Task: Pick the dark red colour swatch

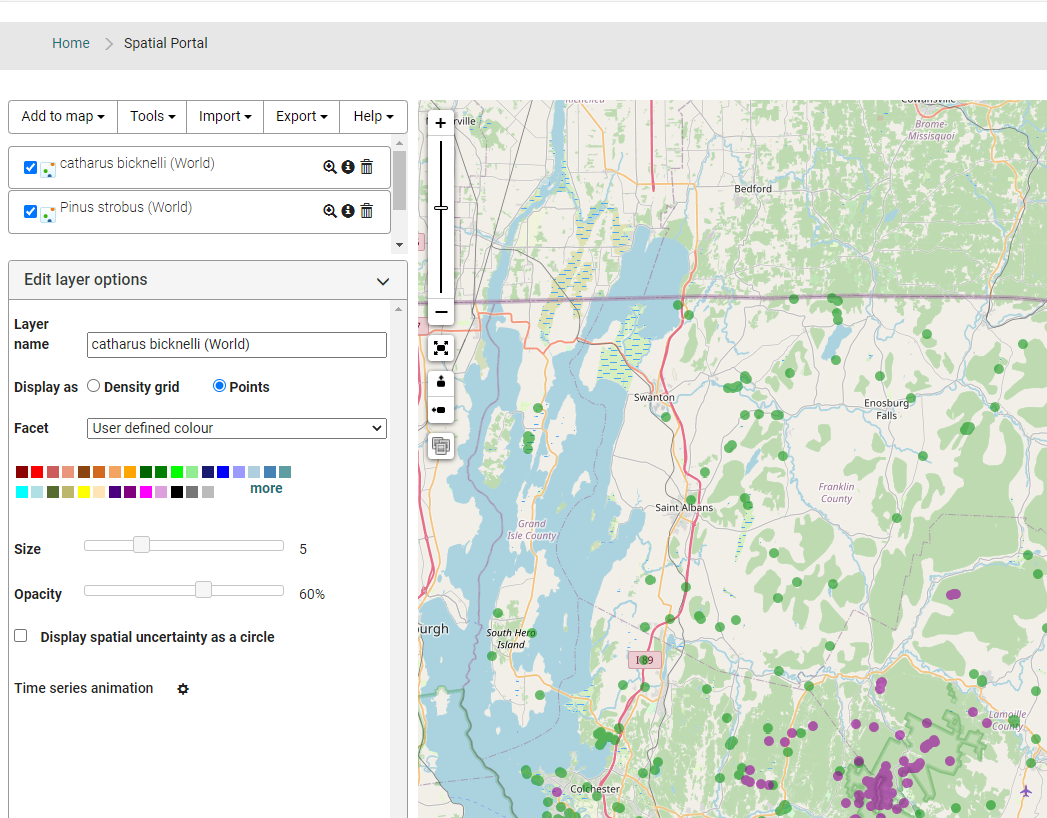Action: click(x=22, y=472)
